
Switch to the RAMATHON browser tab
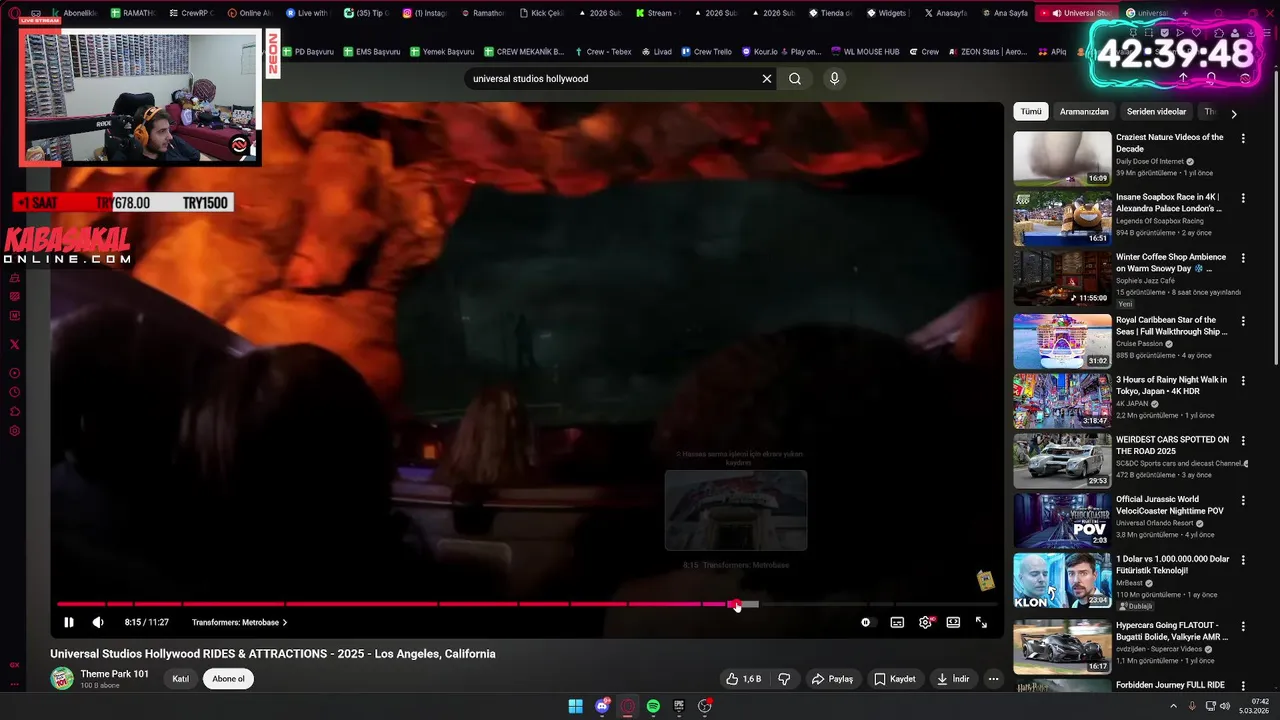pos(135,13)
